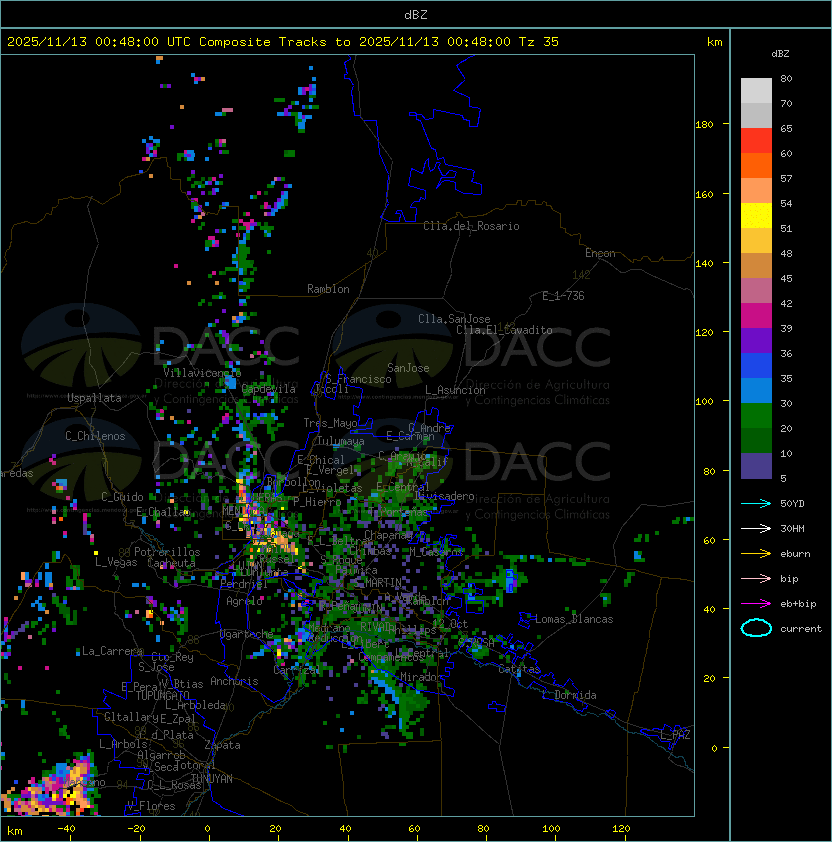Click the cyan ellipse 'current' symbol
The image size is (832, 842).
(x=756, y=628)
